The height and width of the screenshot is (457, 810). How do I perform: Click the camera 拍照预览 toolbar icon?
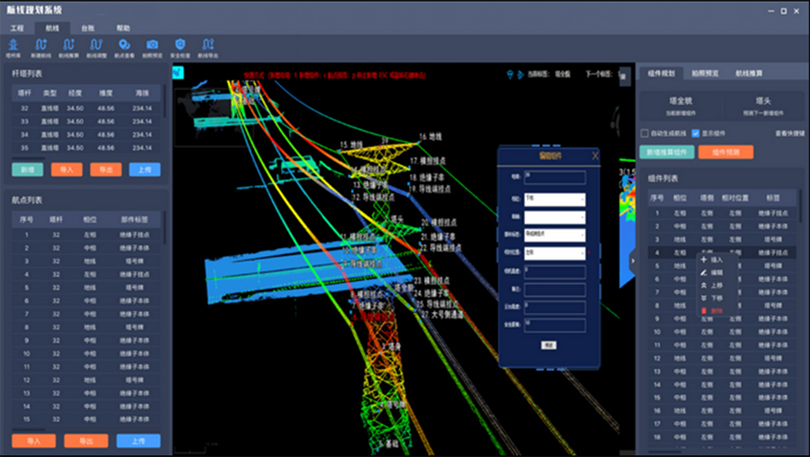click(x=152, y=45)
